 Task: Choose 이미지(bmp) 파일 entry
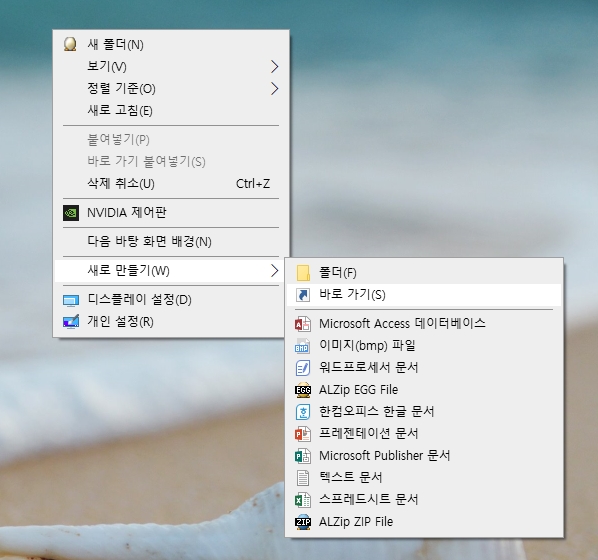[424, 346]
